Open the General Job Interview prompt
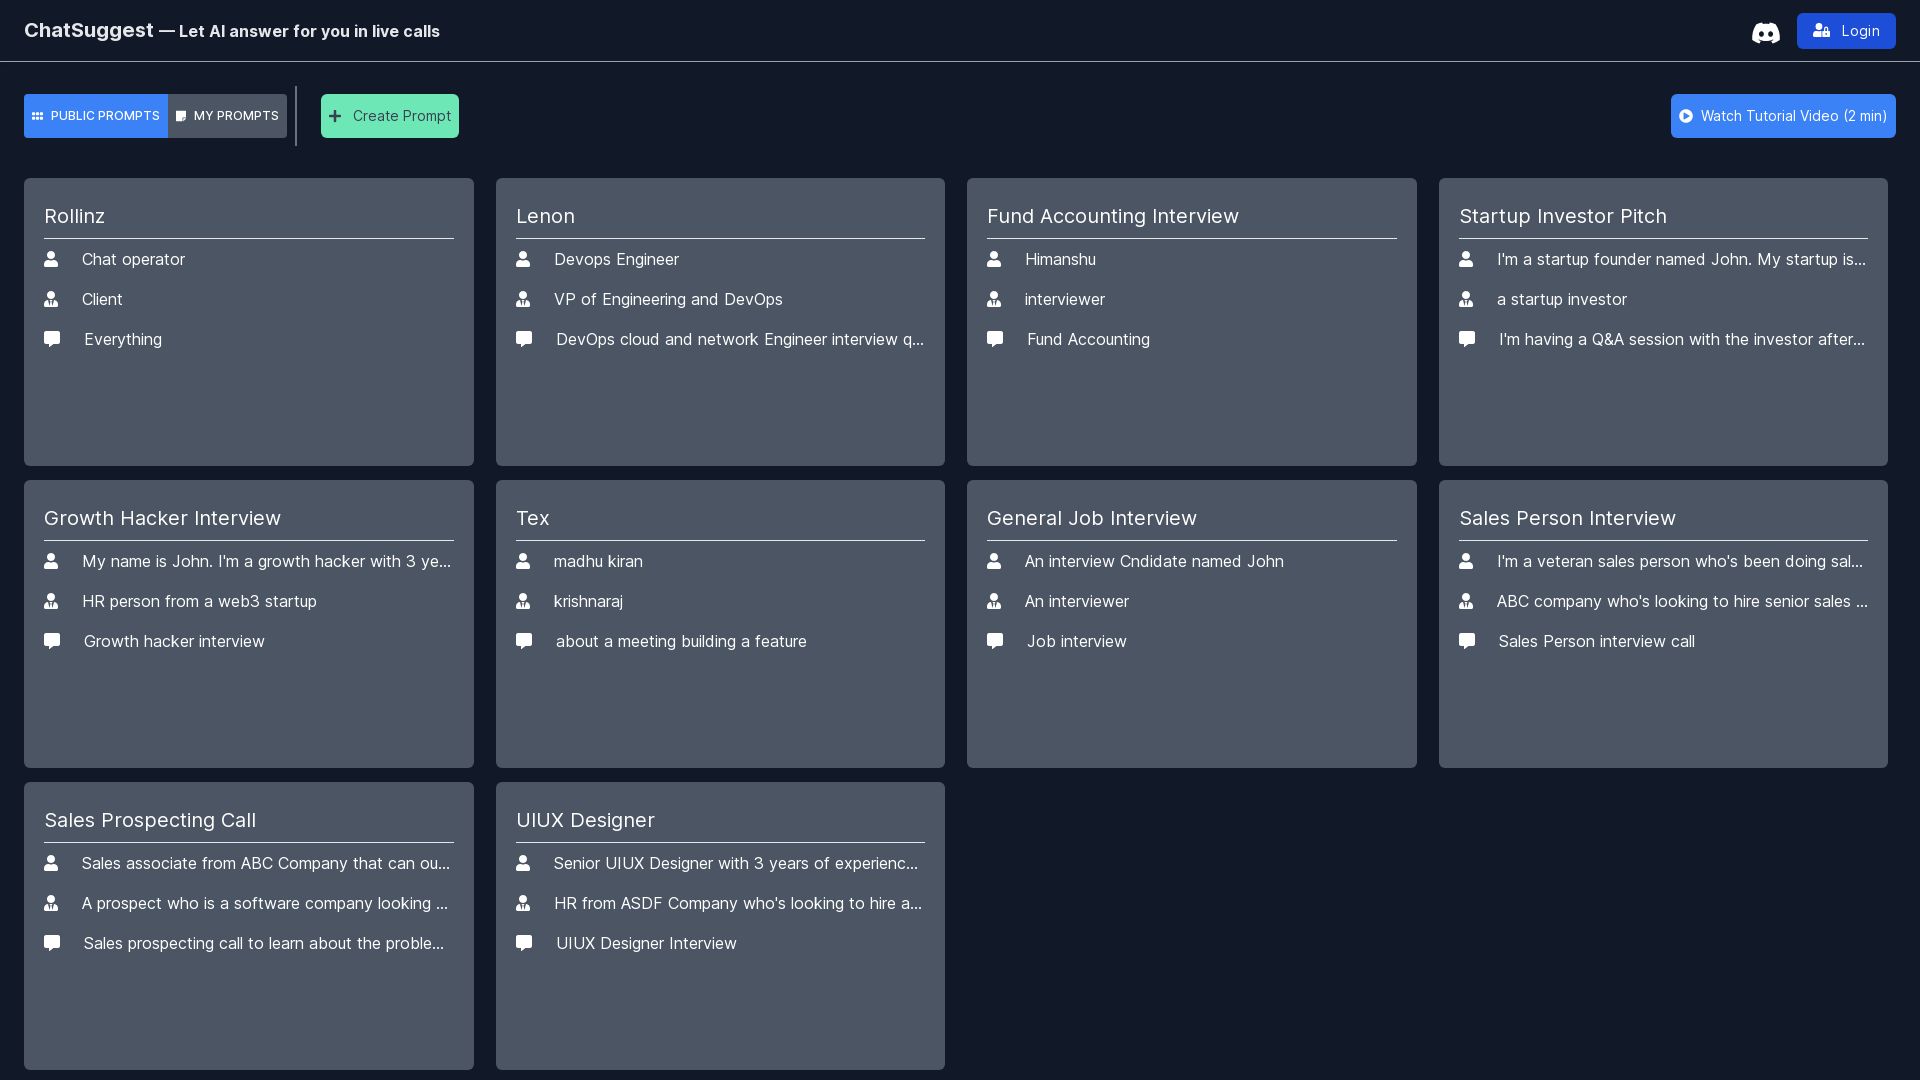1920x1080 pixels. [1191, 623]
